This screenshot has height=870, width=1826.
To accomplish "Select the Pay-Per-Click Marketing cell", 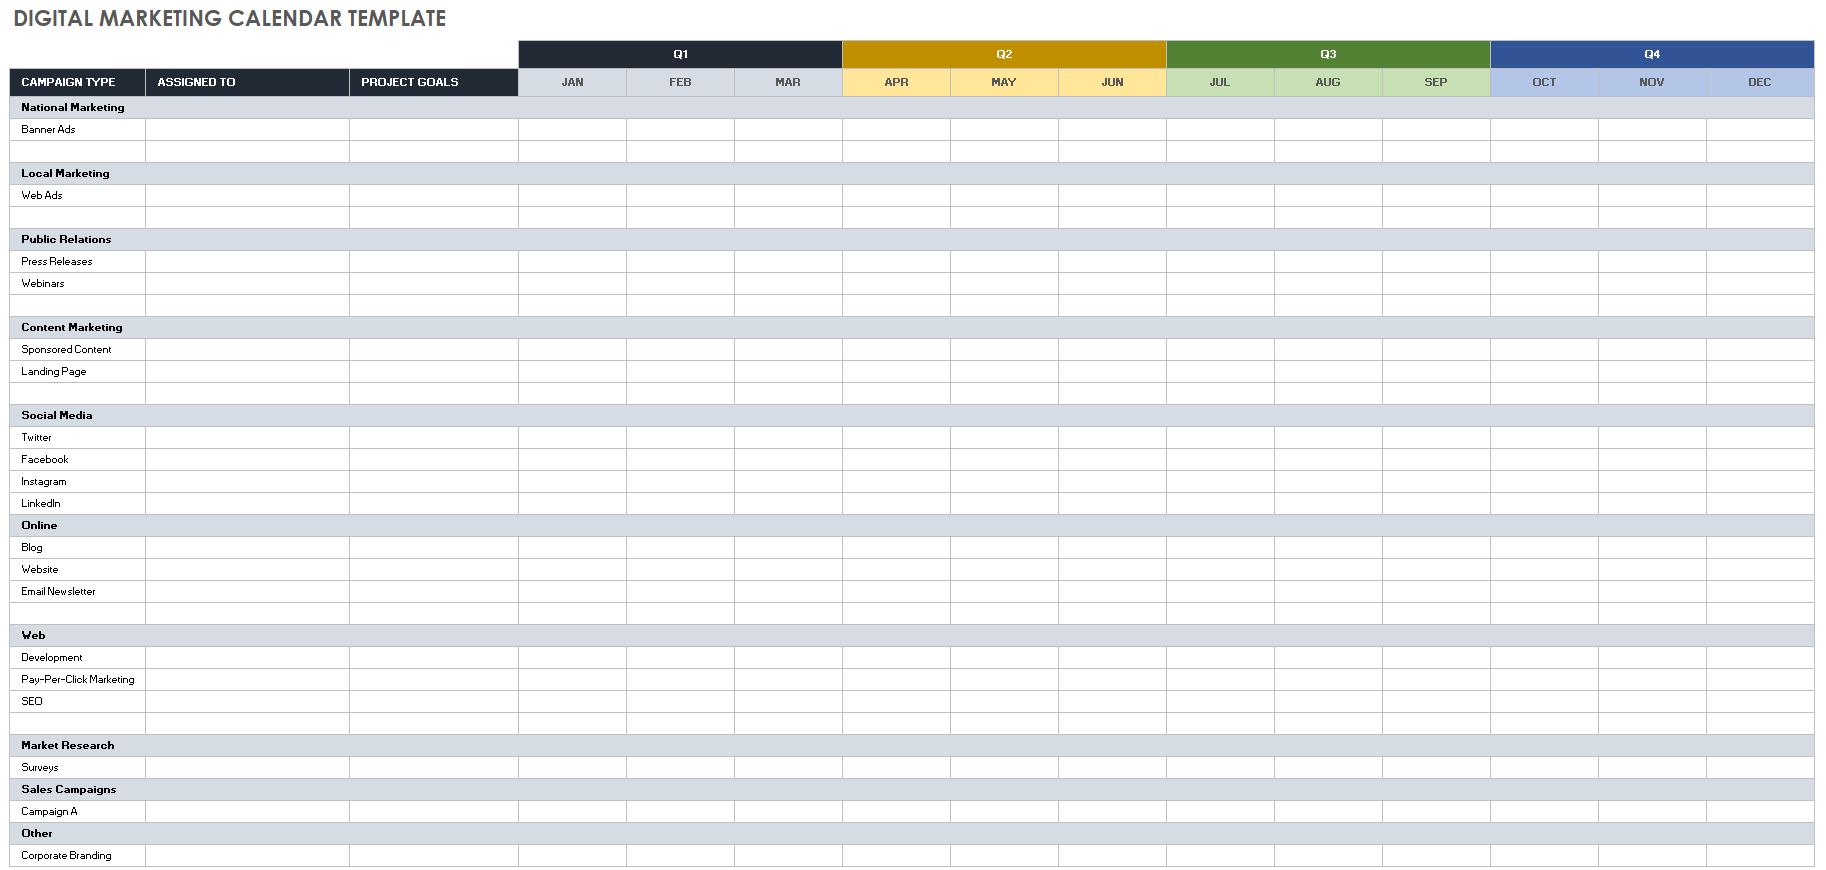I will click(77, 679).
